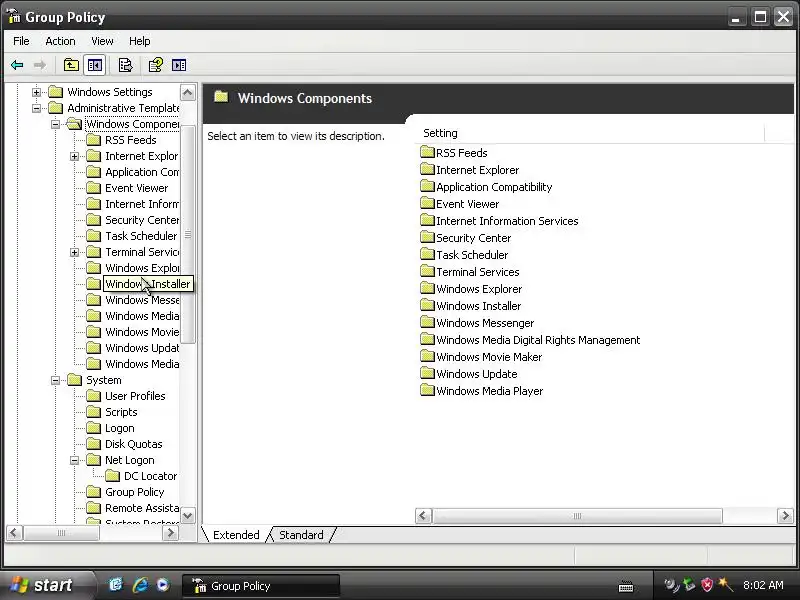Click Windows Update folder icon in Setting list

[x=427, y=373]
